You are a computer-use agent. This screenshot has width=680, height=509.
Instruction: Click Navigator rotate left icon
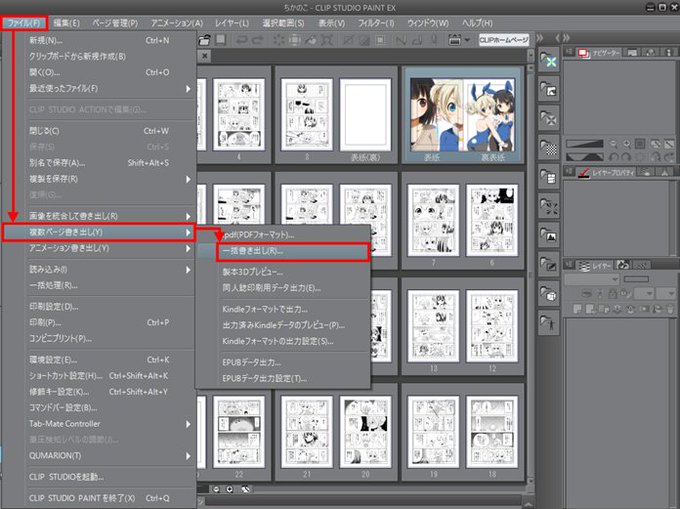pos(613,157)
